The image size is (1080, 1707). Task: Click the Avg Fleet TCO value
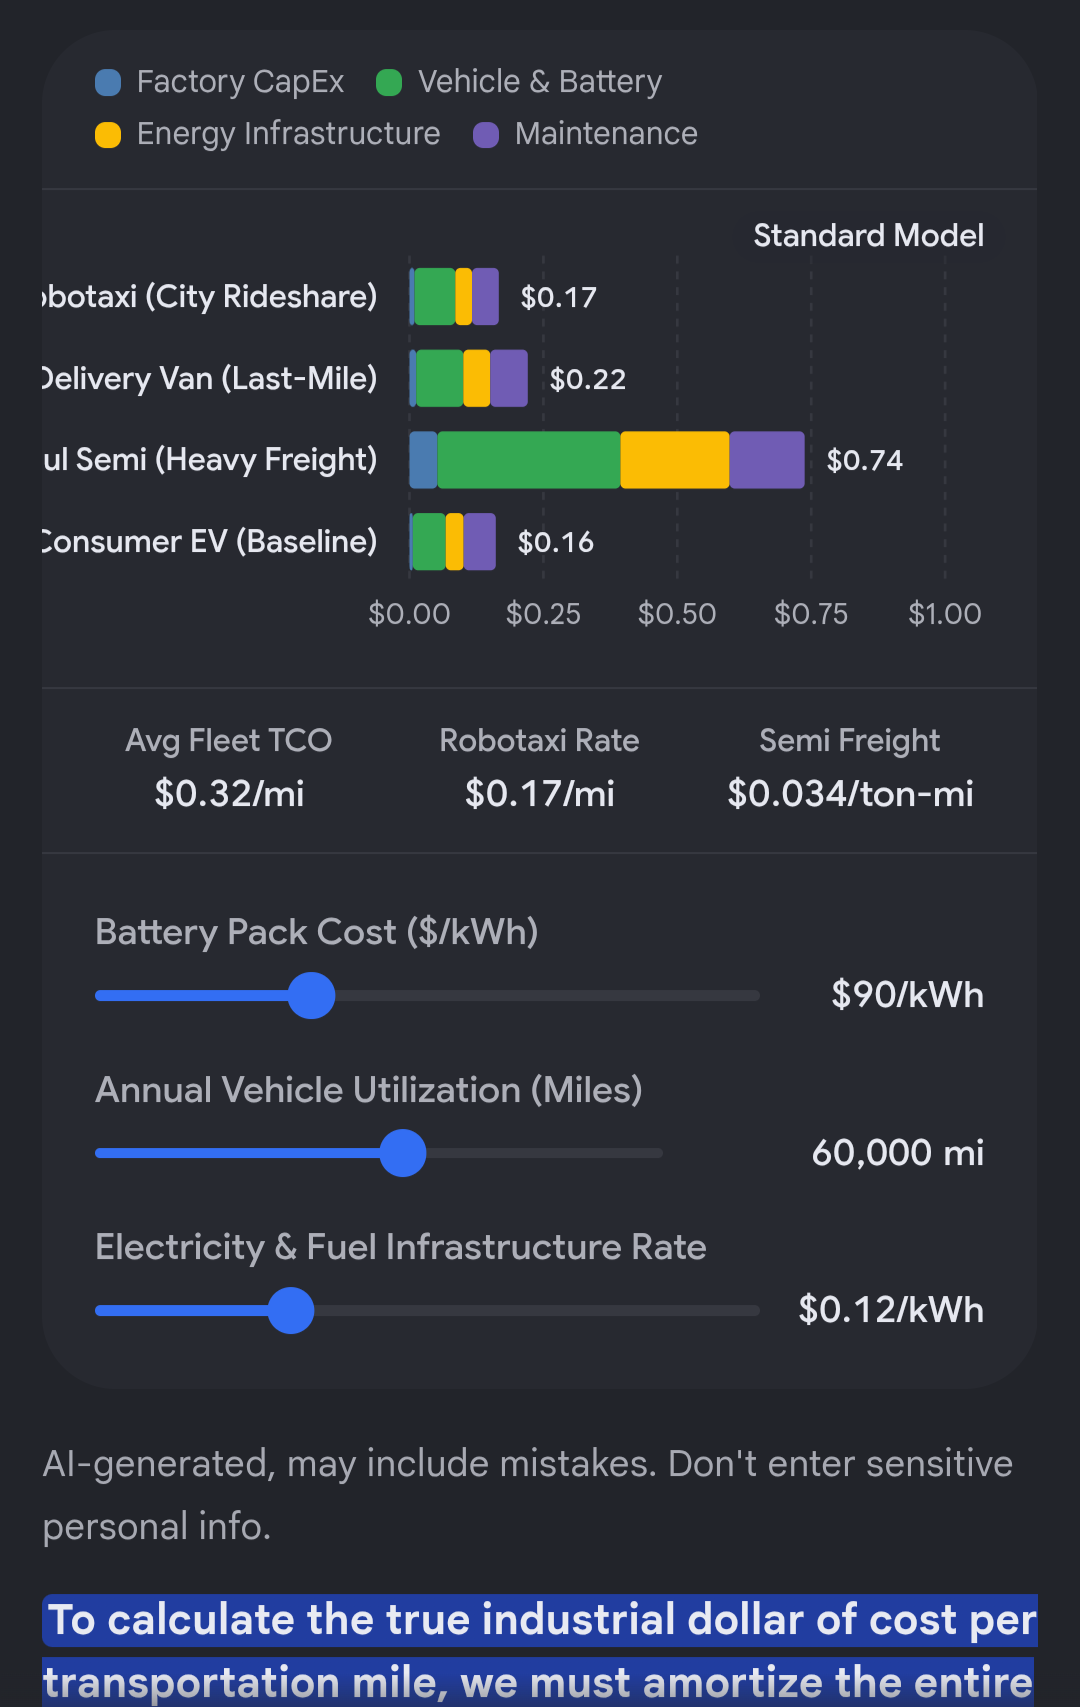(229, 794)
